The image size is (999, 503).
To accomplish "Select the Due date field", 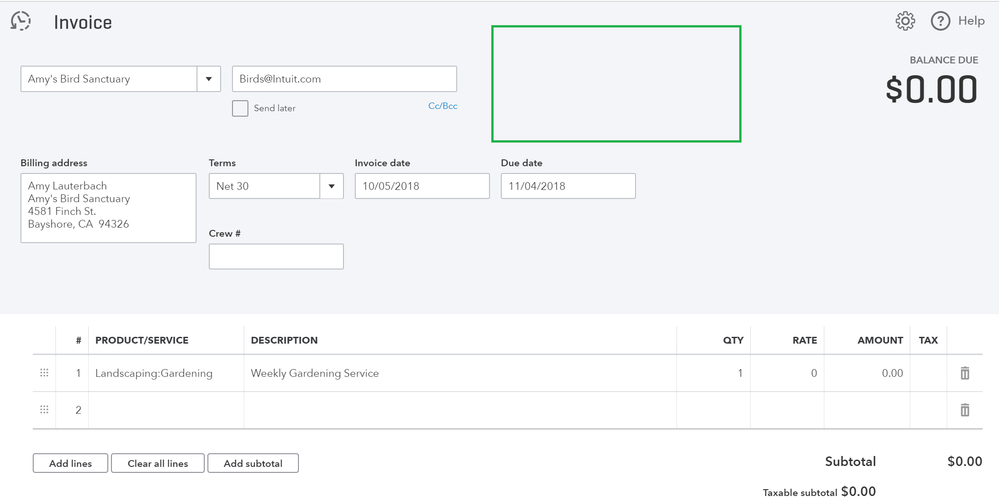I will [x=568, y=186].
